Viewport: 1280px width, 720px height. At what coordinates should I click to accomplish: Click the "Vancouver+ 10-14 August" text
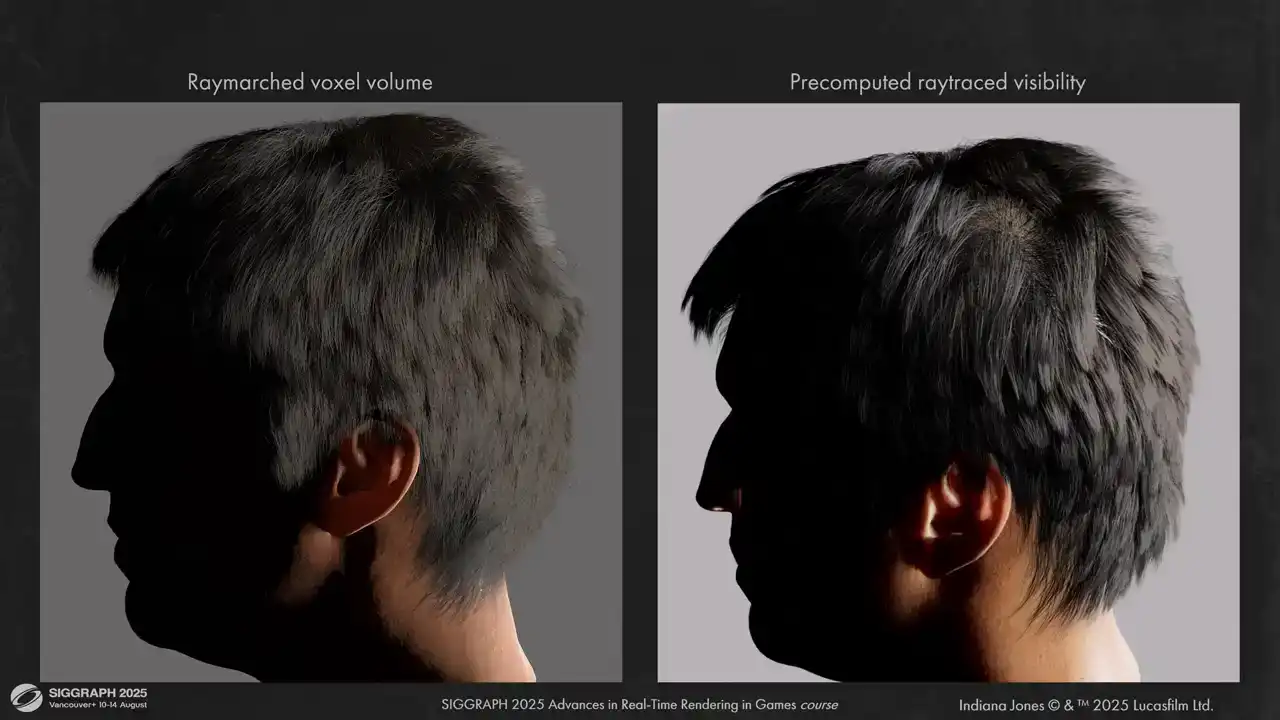click(98, 706)
